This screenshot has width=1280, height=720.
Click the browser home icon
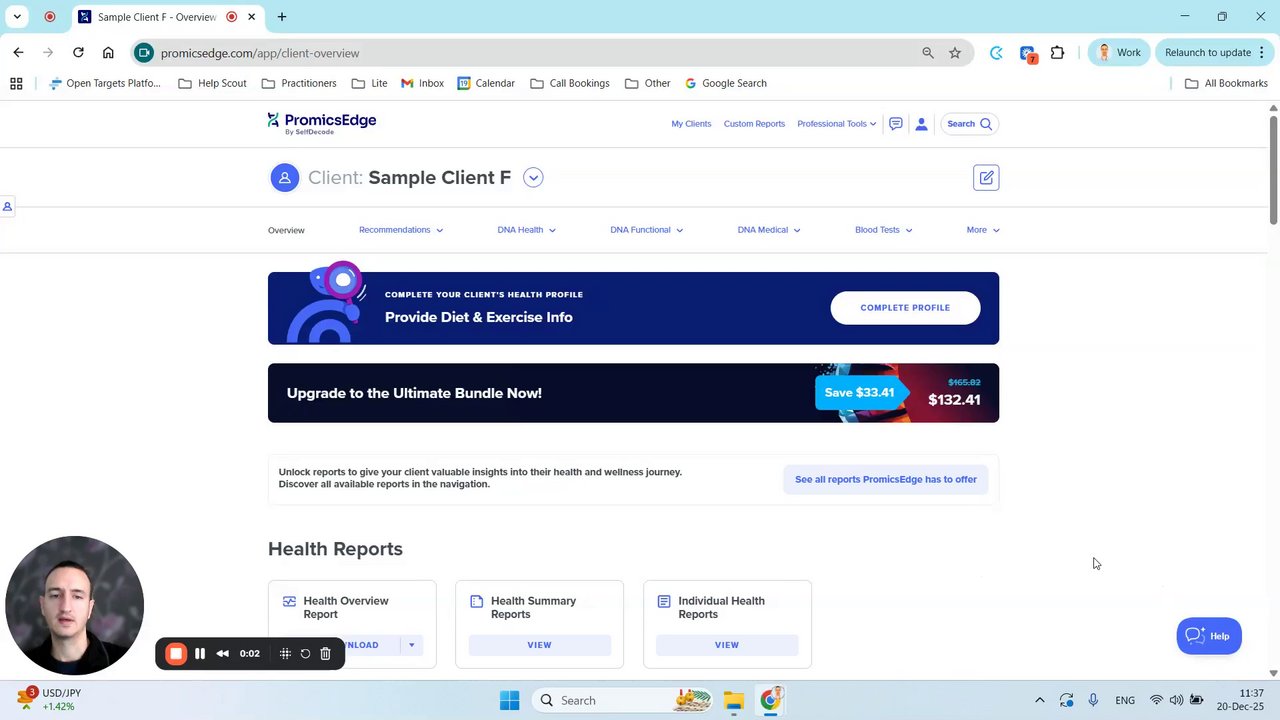pyautogui.click(x=108, y=52)
